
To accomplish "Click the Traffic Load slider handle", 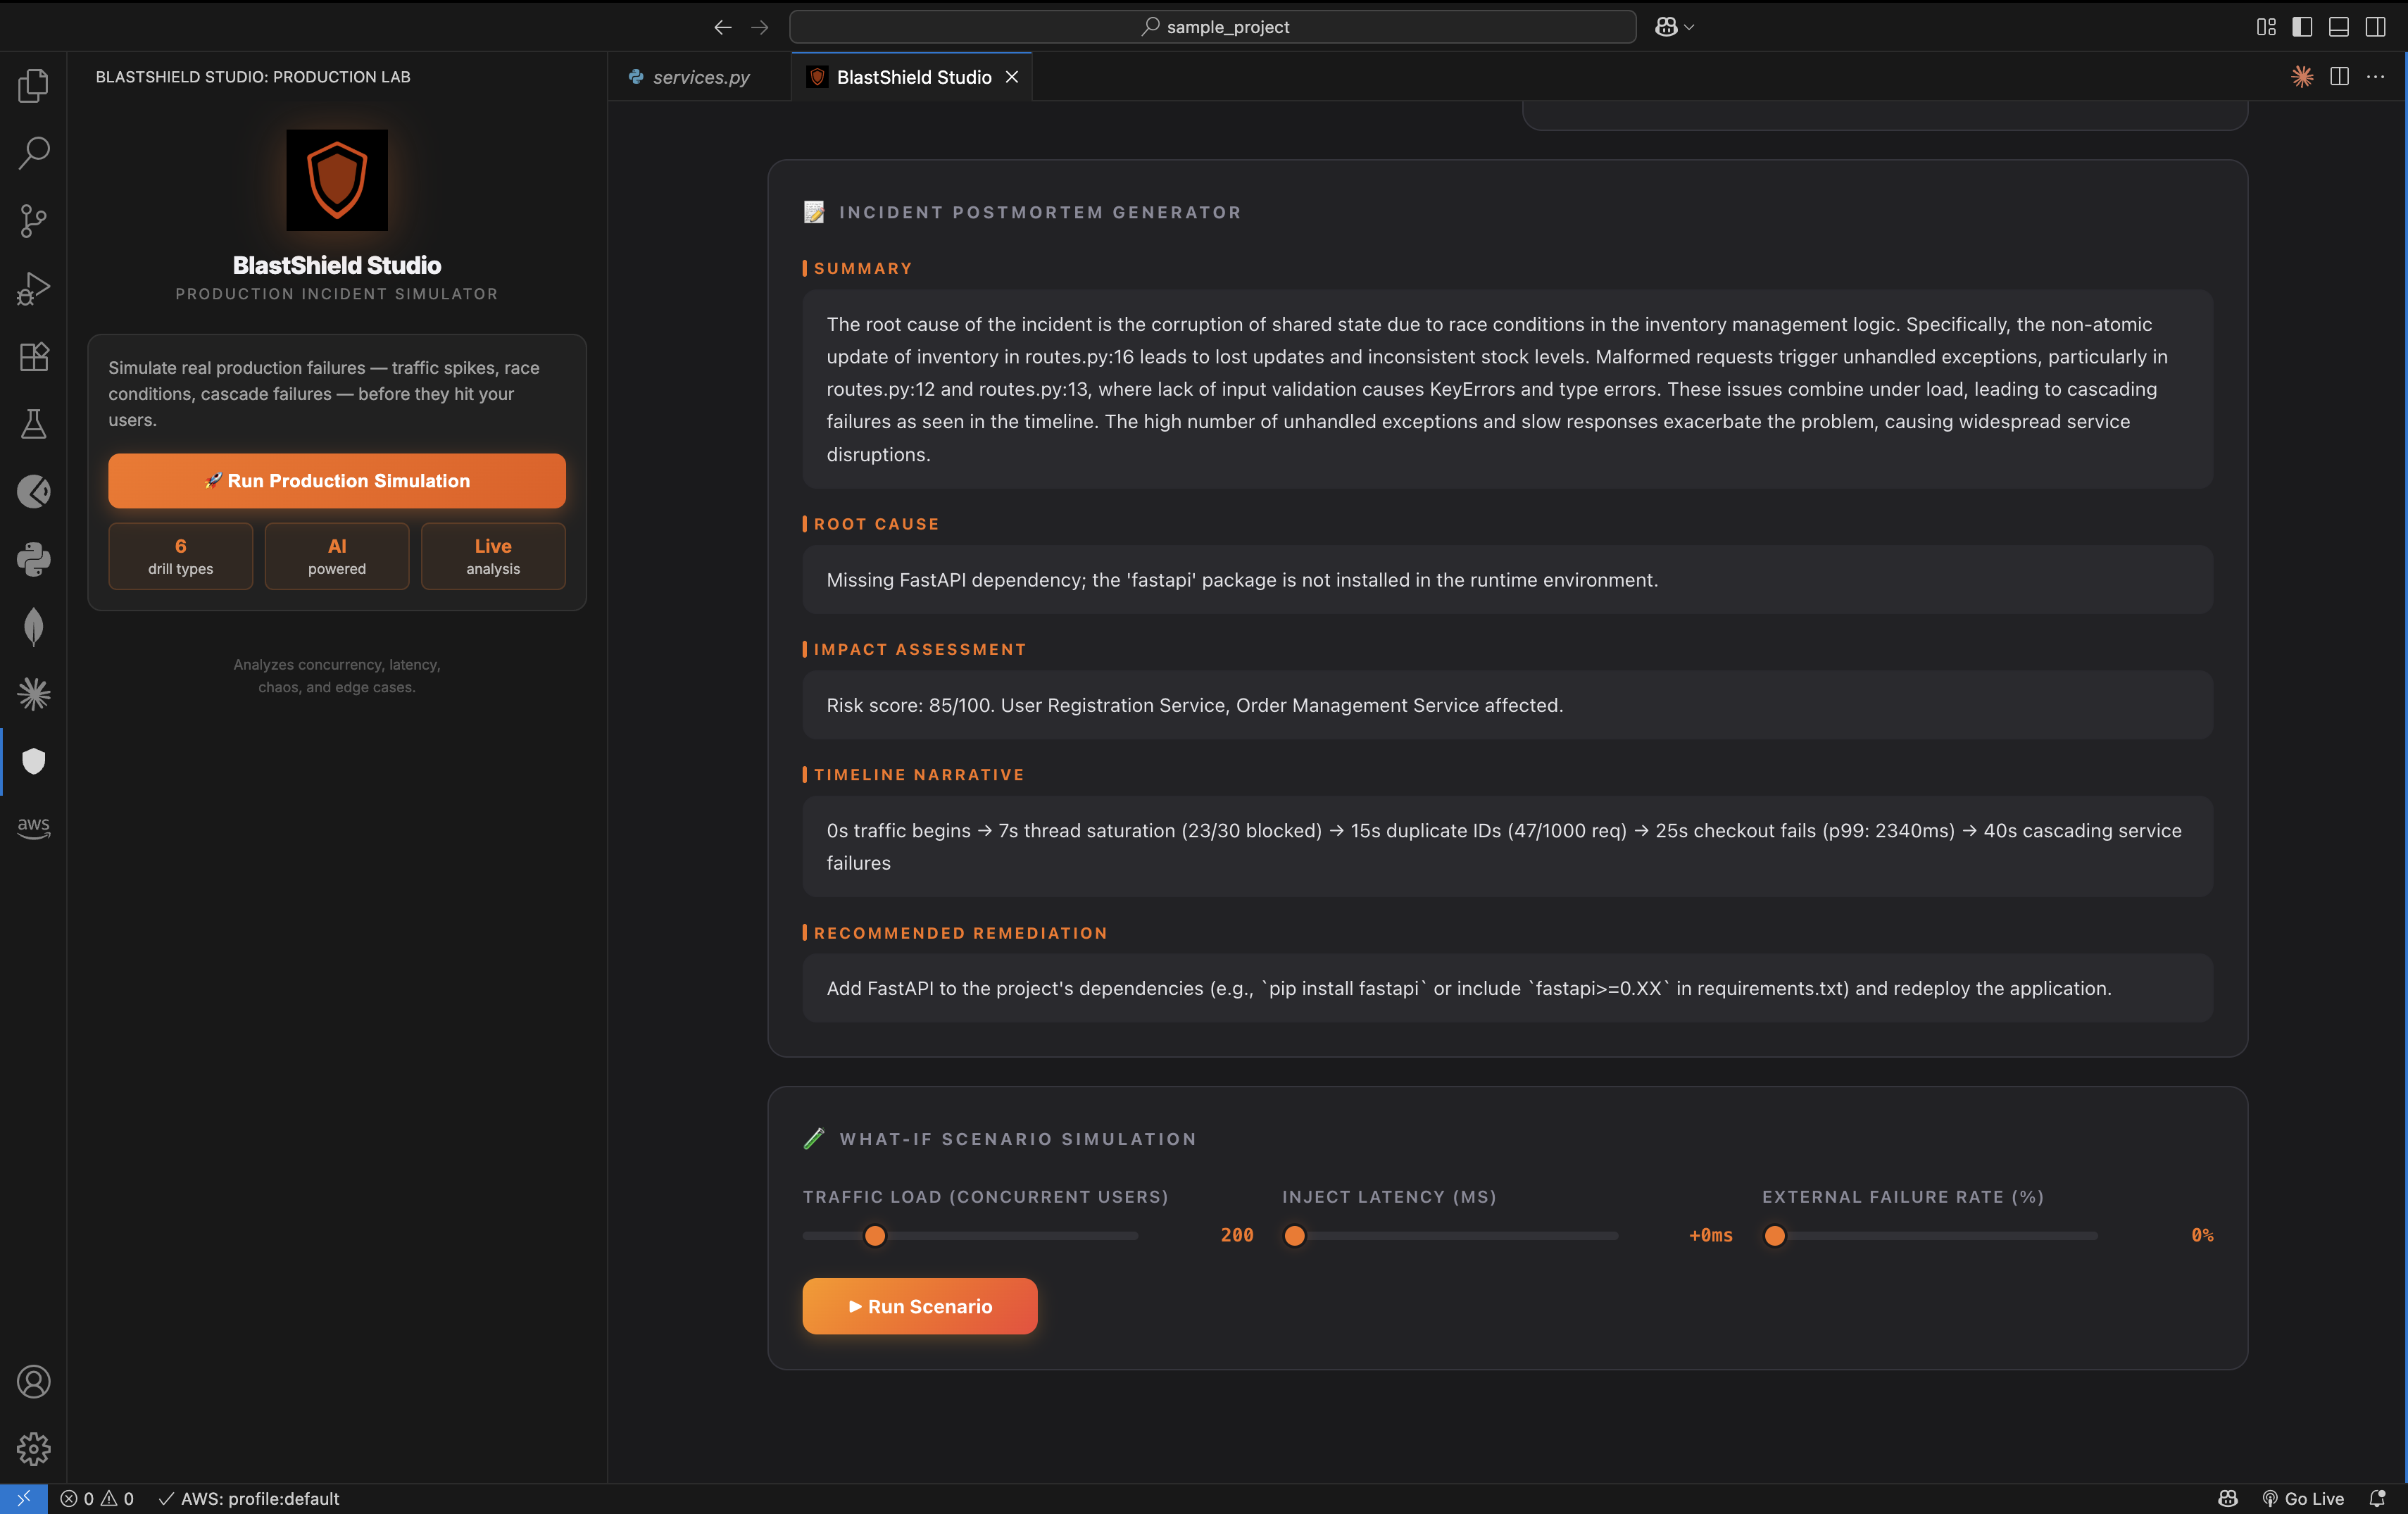I will (874, 1236).
